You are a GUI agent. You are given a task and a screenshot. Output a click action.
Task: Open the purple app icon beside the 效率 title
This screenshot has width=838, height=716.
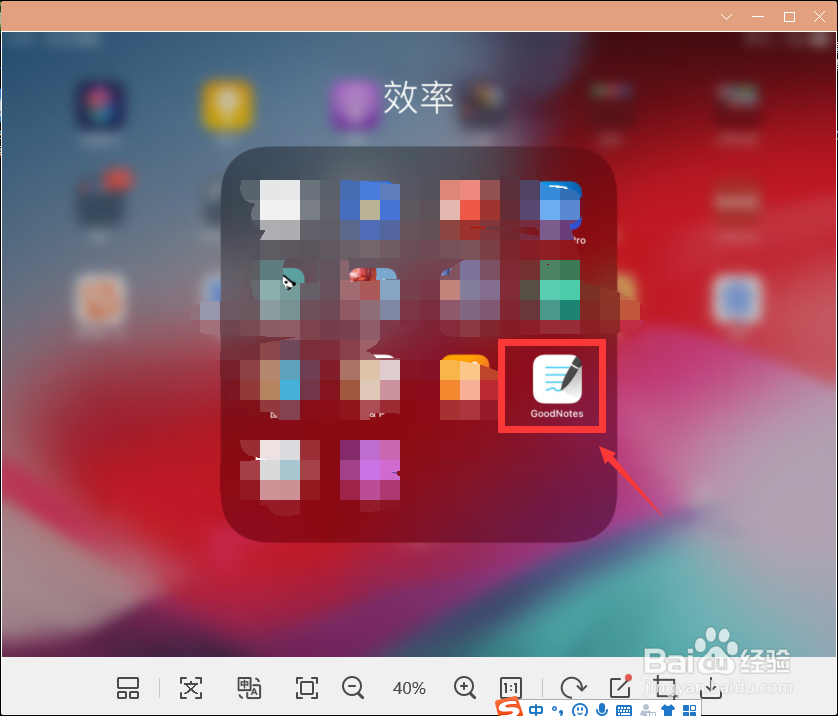coord(354,104)
